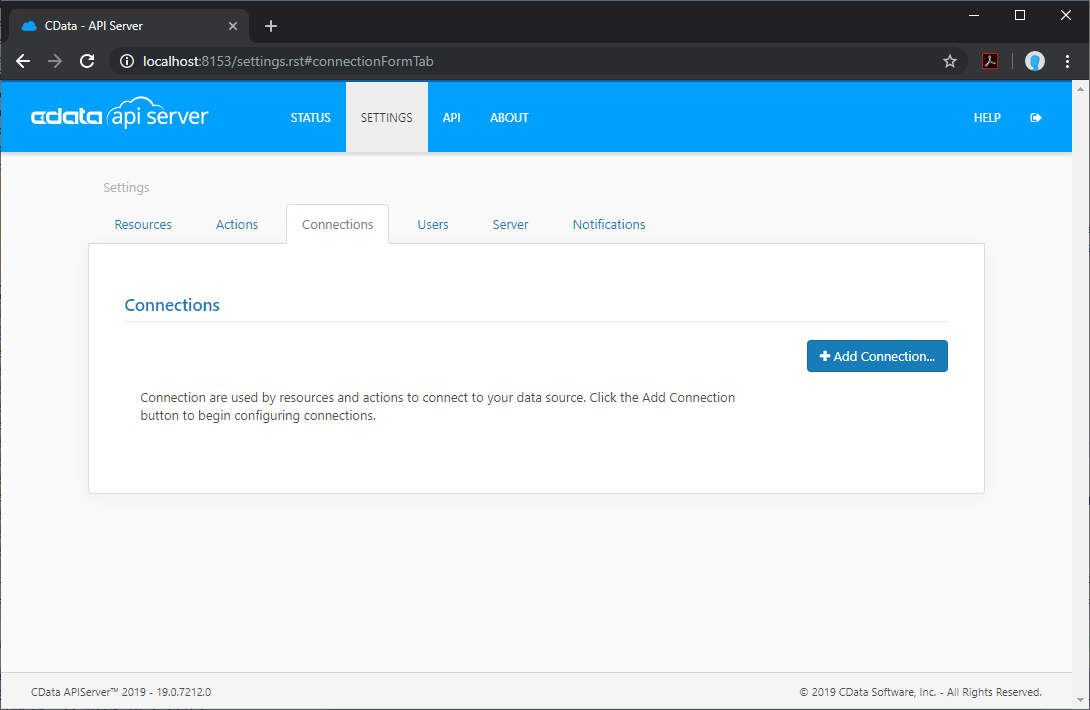Click the Add Connection button
This screenshot has width=1090, height=710.
coord(877,356)
